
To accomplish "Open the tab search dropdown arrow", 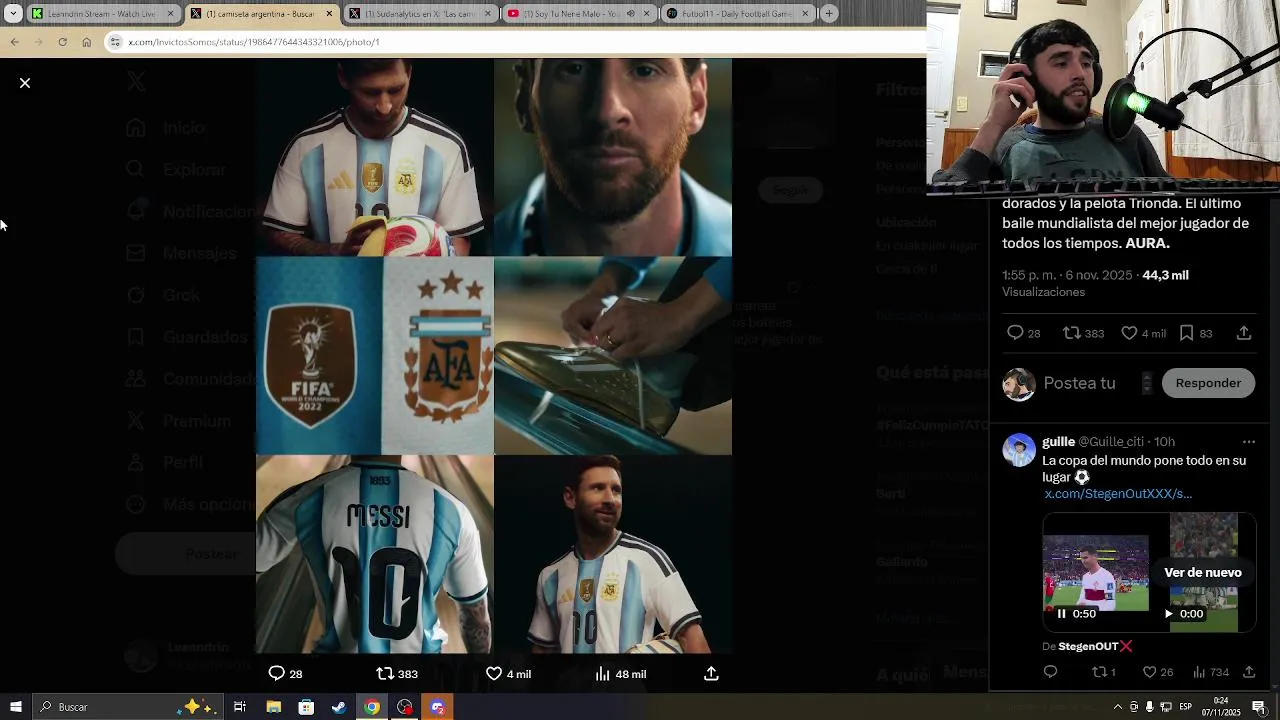I will 13,14.
